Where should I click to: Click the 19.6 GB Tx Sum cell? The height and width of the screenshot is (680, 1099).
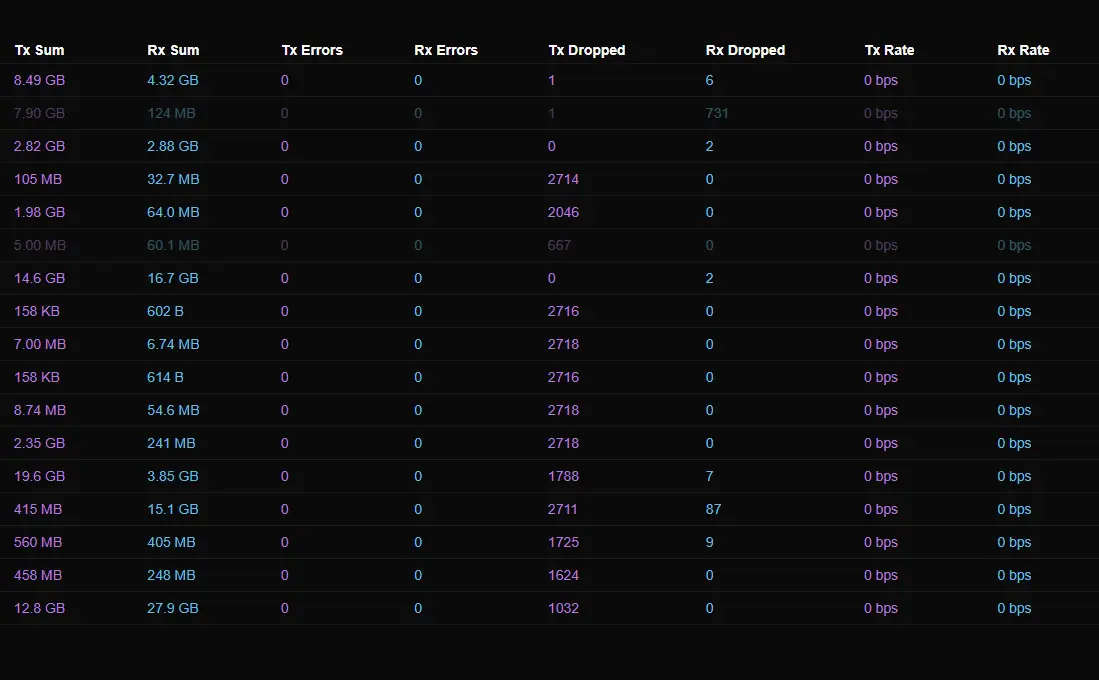39,476
